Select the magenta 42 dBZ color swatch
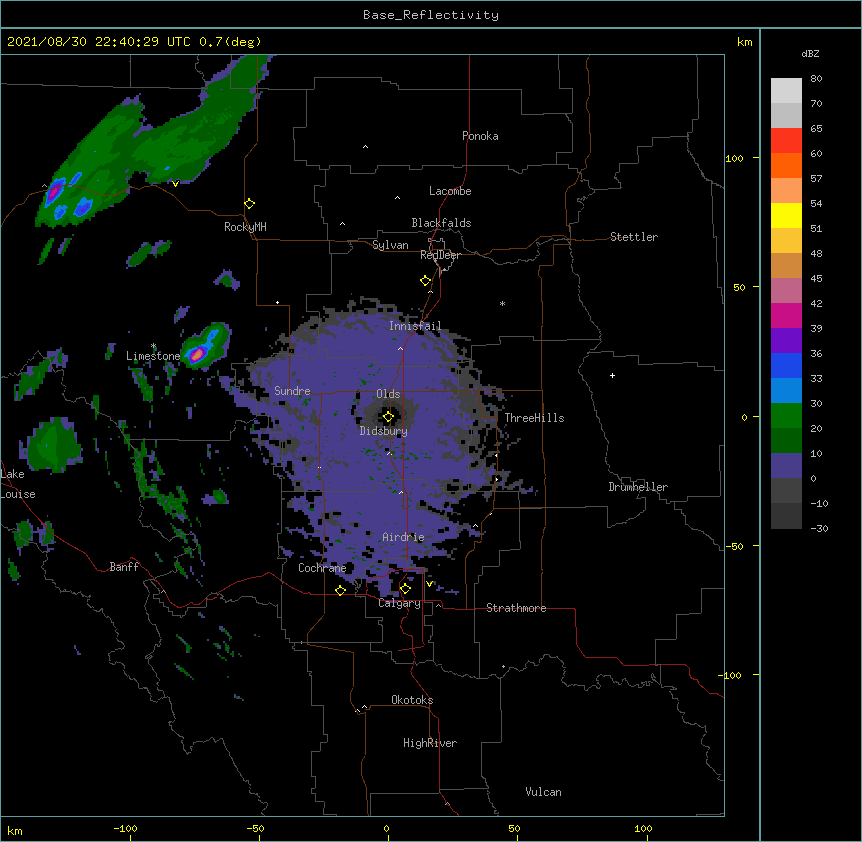The height and width of the screenshot is (842, 862). (x=786, y=315)
